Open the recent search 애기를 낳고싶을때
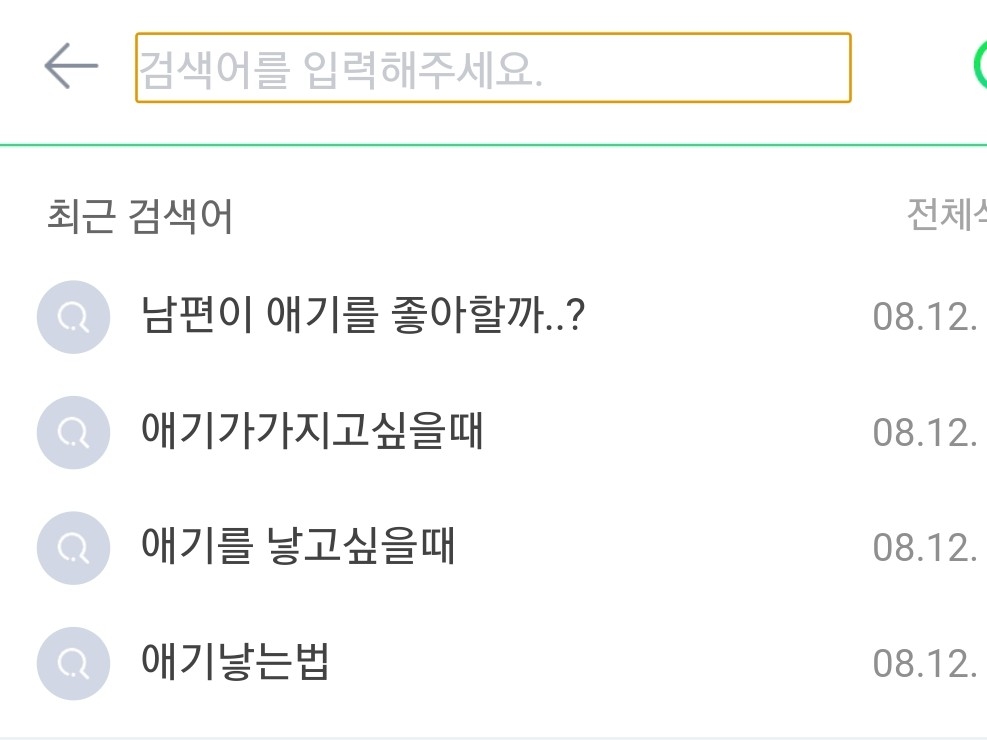 coord(299,547)
